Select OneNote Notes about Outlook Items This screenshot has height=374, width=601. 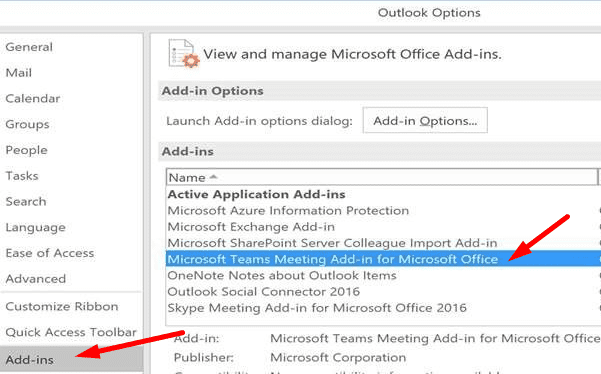[x=383, y=276]
